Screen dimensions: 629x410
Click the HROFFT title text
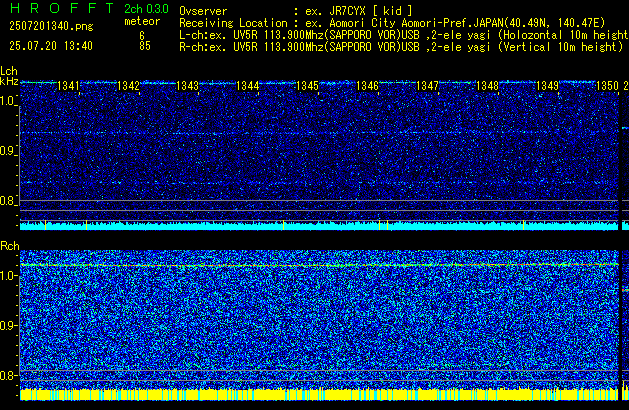pos(62,8)
